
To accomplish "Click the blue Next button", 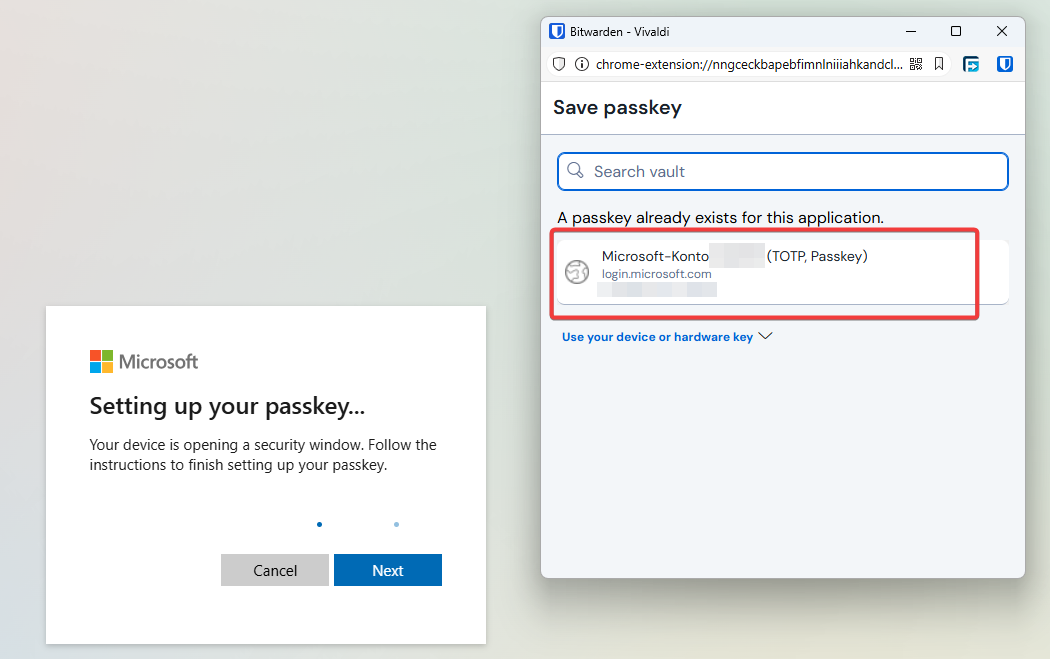I will (388, 570).
